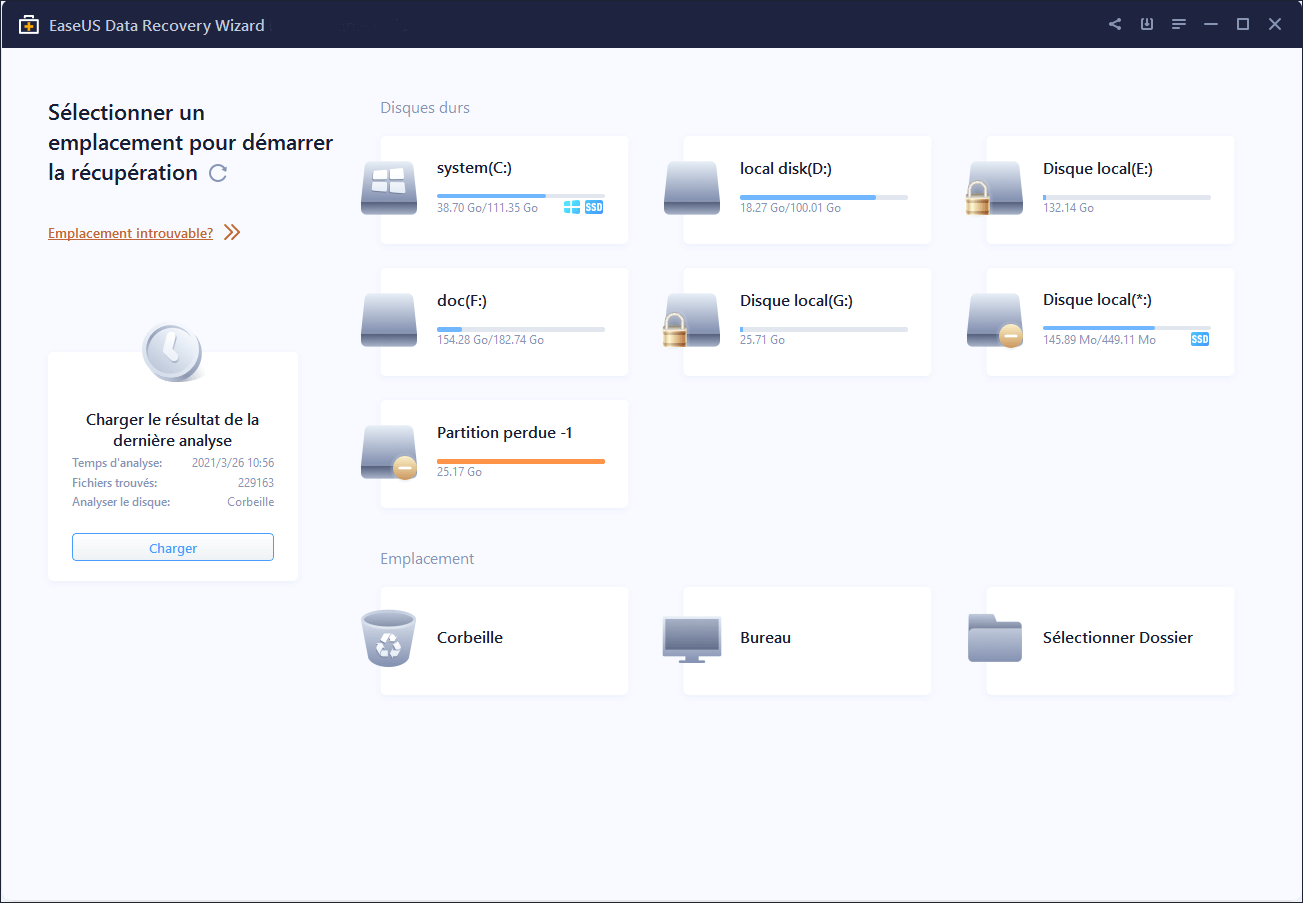Screen dimensions: 1303x903
Task: Click the doc(F:) usage bar
Action: [x=521, y=329]
